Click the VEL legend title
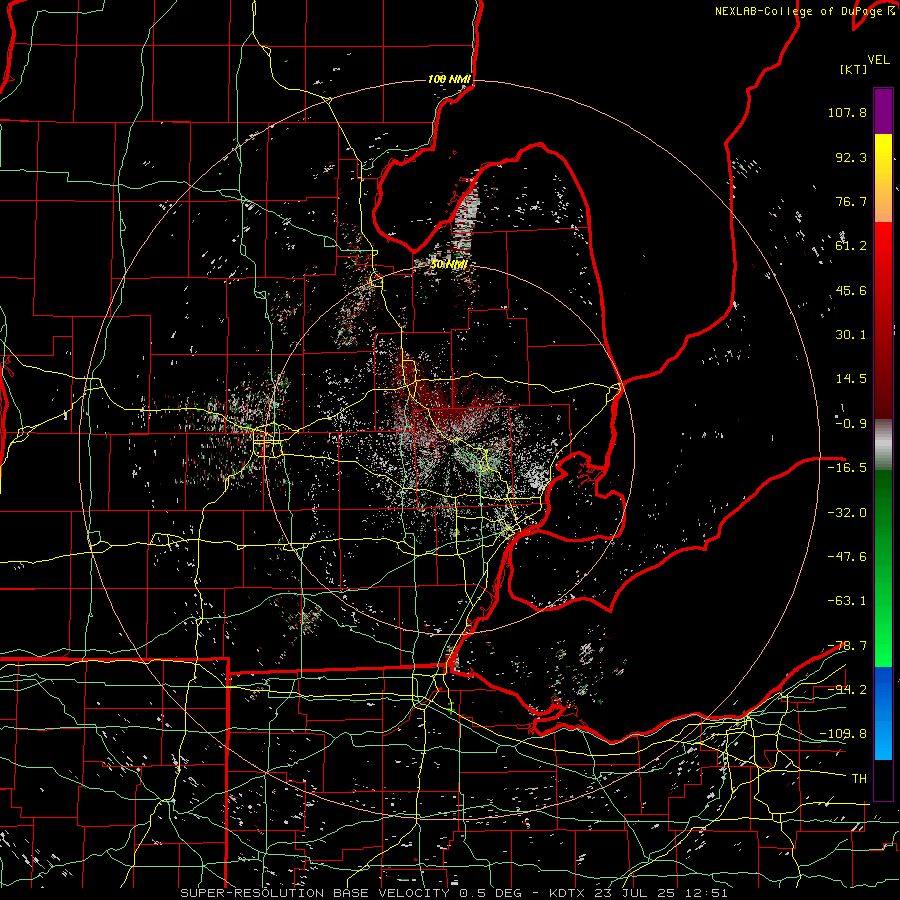The width and height of the screenshot is (900, 900). point(878,60)
